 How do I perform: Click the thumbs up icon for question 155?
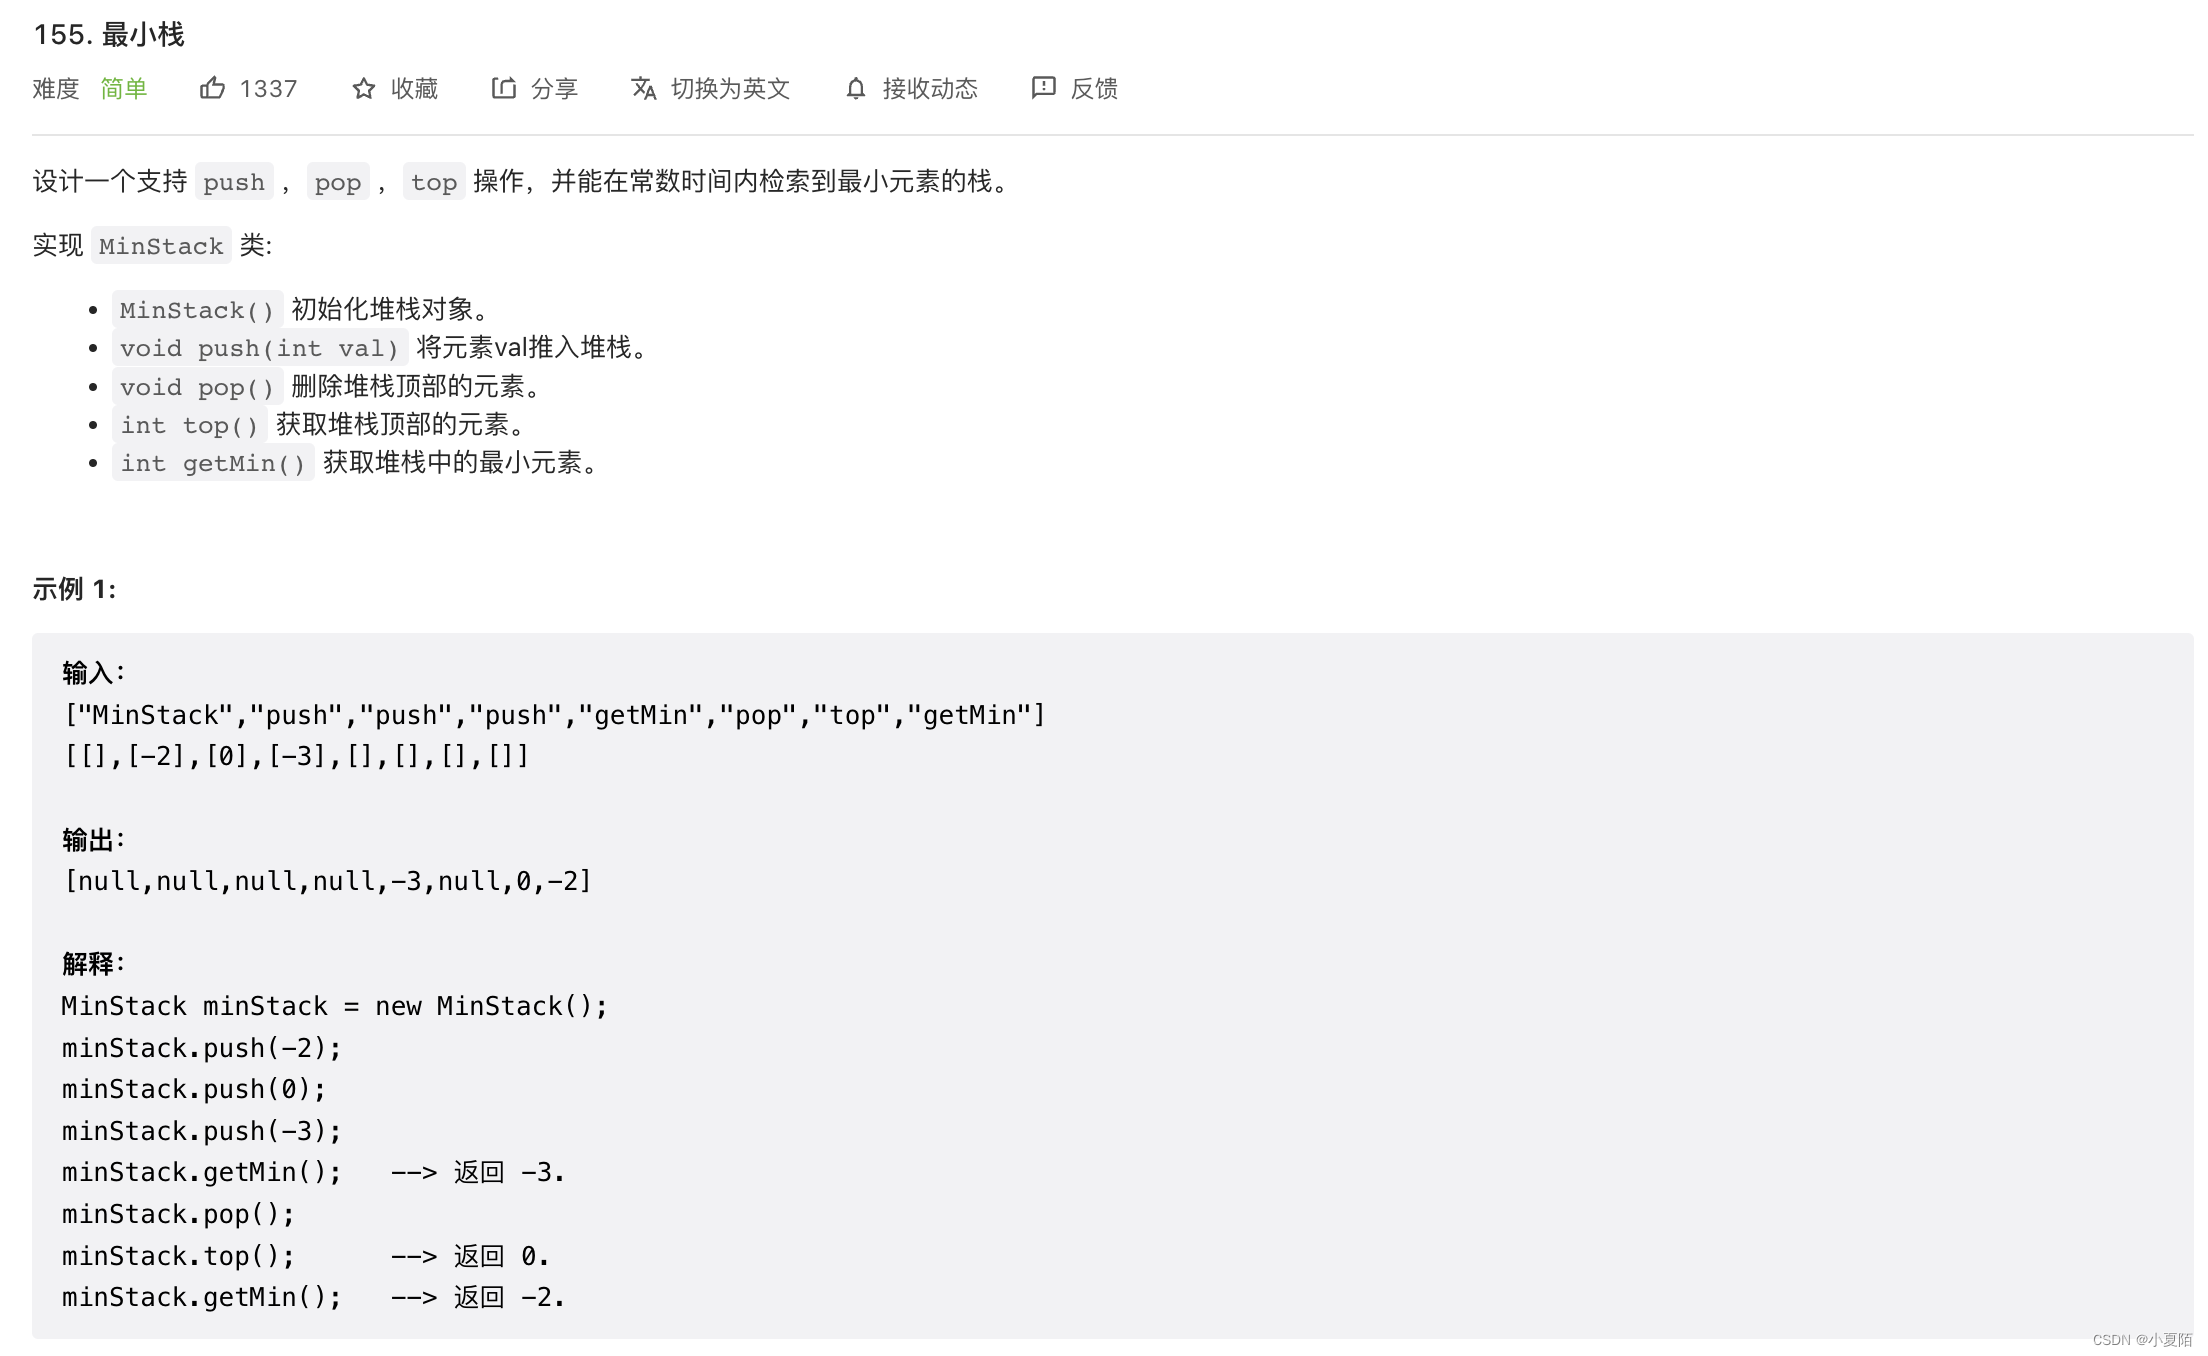211,88
